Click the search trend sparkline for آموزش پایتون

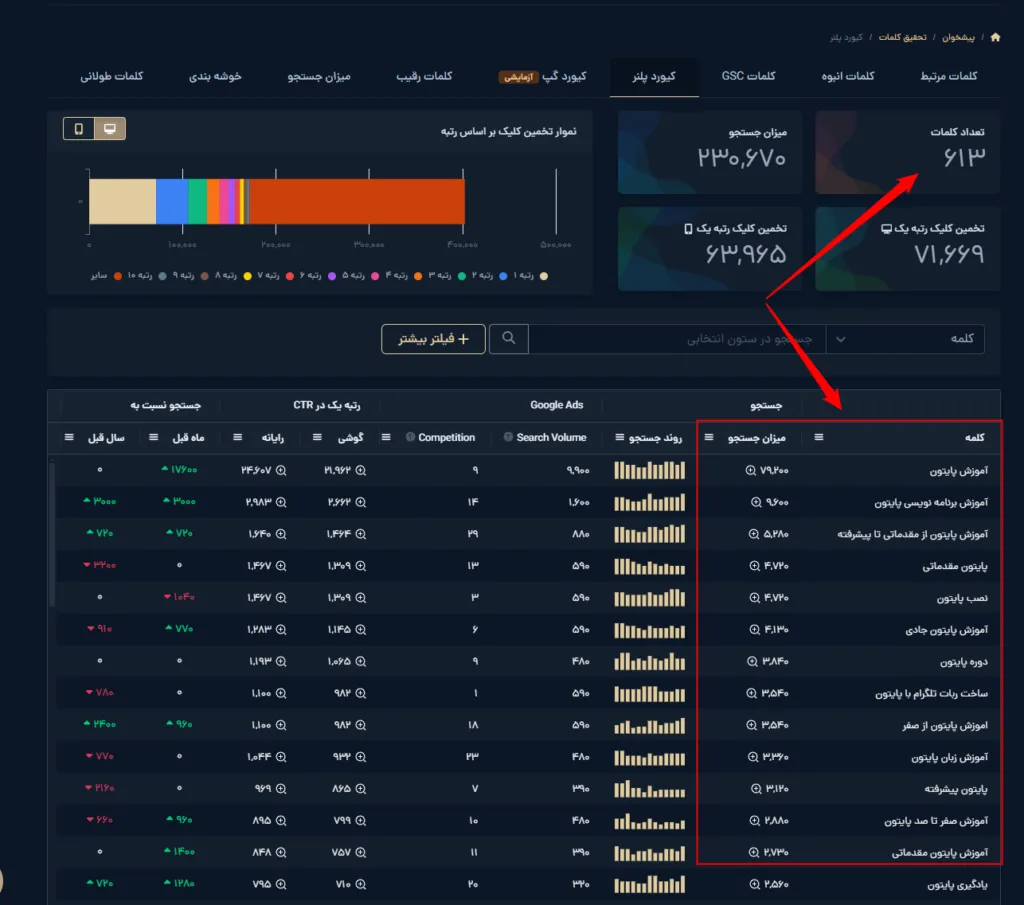click(649, 470)
